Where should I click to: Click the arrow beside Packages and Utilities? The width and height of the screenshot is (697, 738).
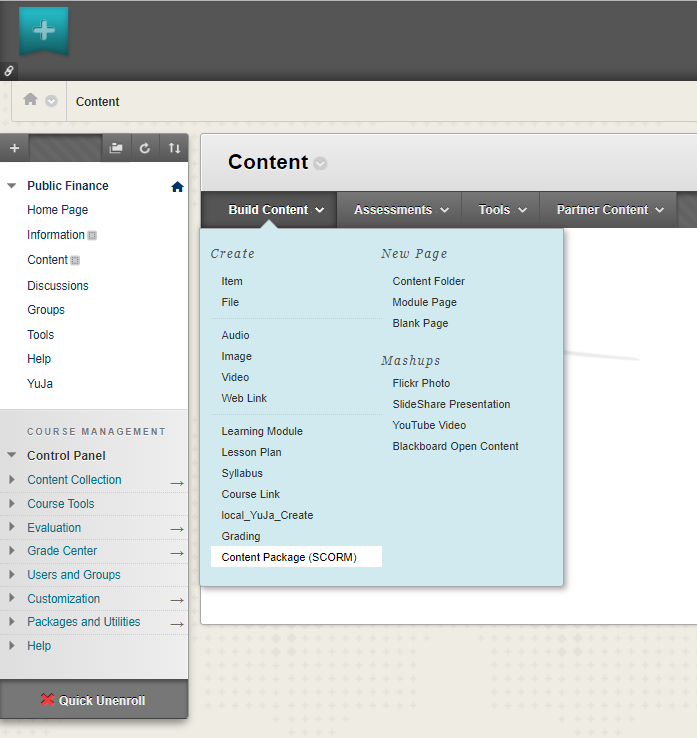click(177, 625)
